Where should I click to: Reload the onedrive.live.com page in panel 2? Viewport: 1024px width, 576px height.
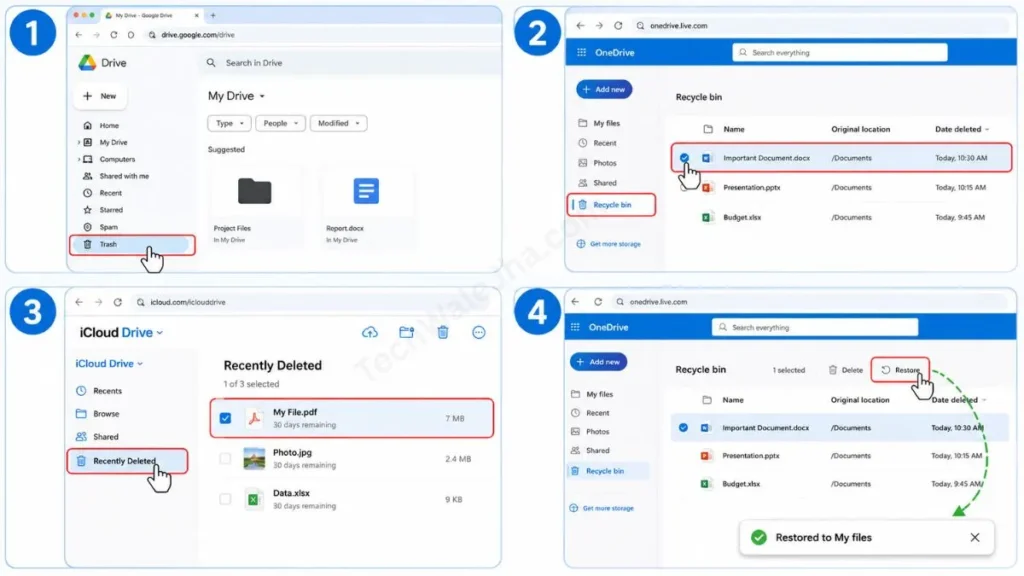point(618,25)
